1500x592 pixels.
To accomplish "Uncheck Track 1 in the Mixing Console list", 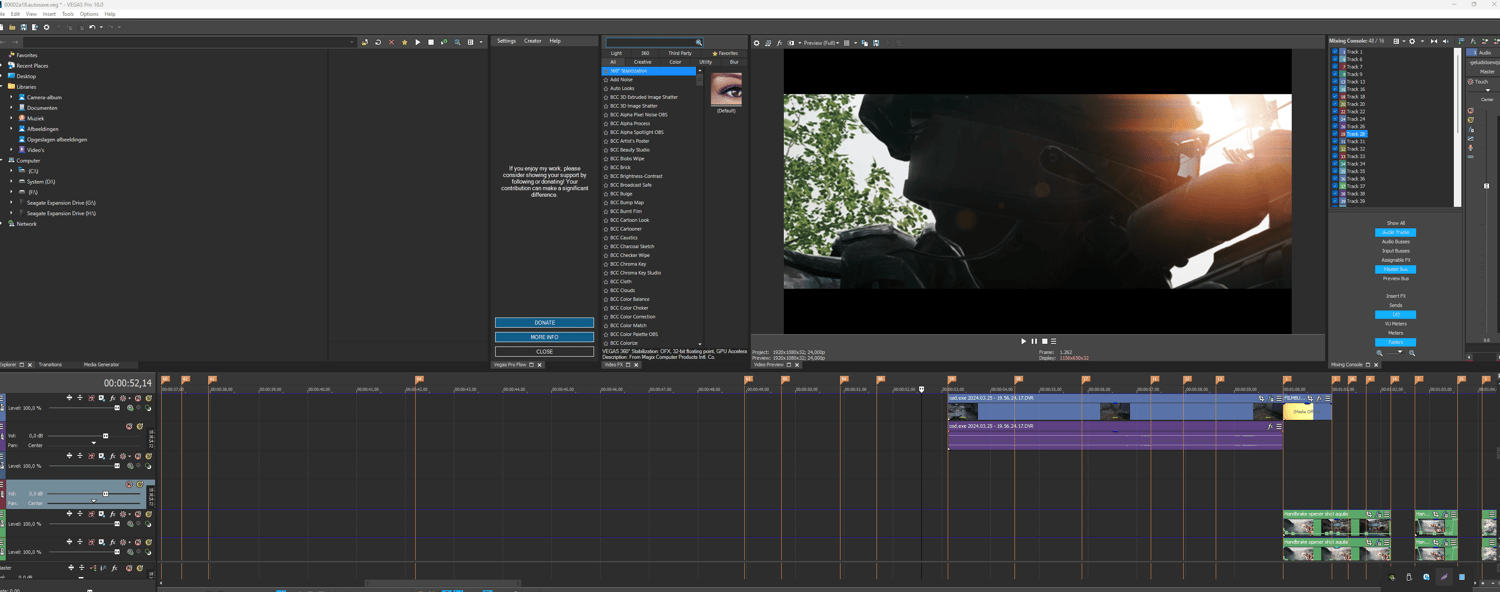I will point(1335,52).
